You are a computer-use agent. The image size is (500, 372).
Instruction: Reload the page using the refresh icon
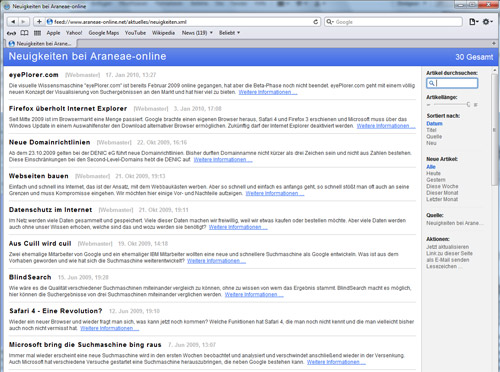point(315,22)
